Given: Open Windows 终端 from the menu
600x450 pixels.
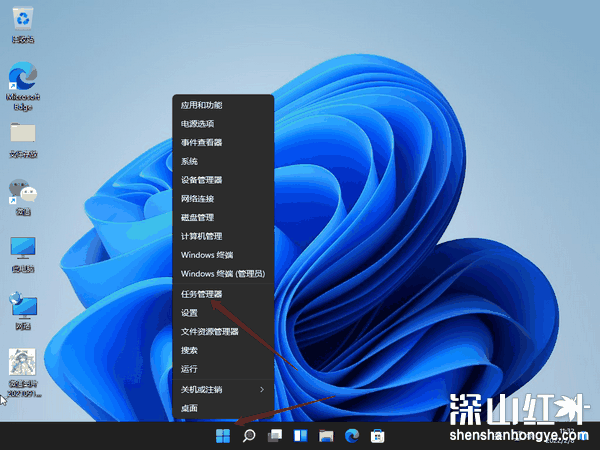Looking at the screenshot, I should tap(223, 255).
